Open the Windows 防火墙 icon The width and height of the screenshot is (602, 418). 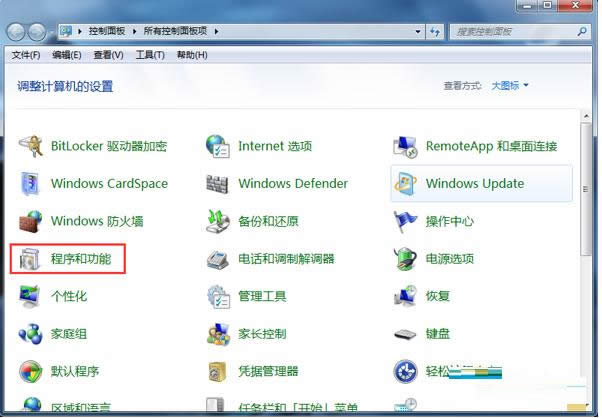pos(32,221)
